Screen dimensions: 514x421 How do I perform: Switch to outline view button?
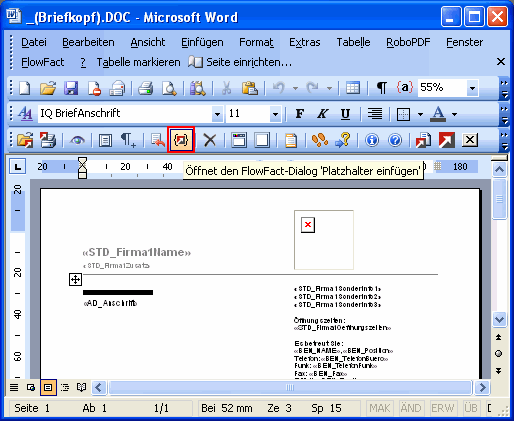(65, 387)
